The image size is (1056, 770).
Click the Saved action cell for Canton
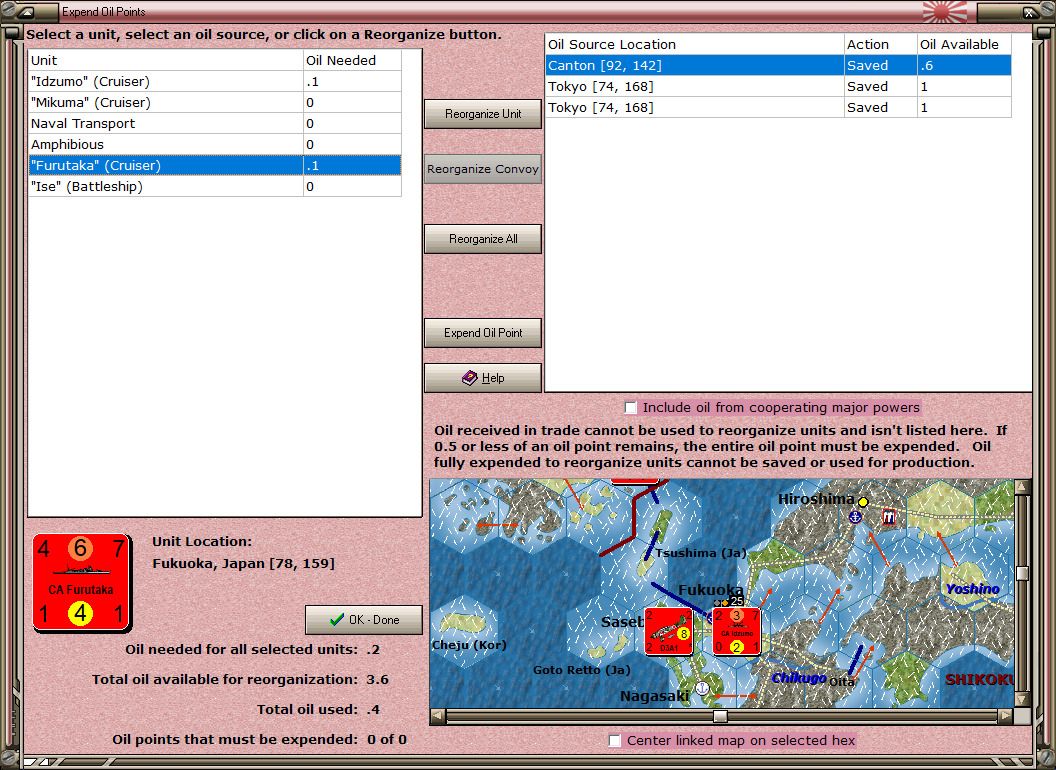pyautogui.click(x=881, y=65)
